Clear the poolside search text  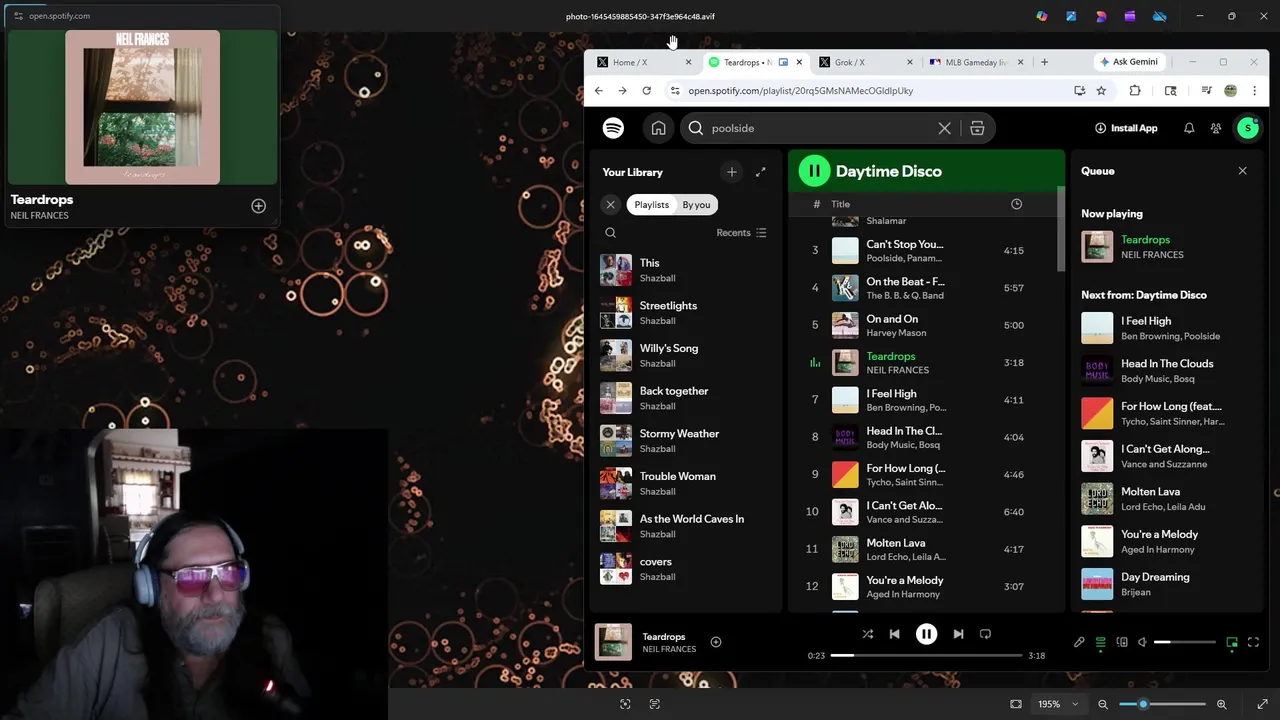[944, 128]
